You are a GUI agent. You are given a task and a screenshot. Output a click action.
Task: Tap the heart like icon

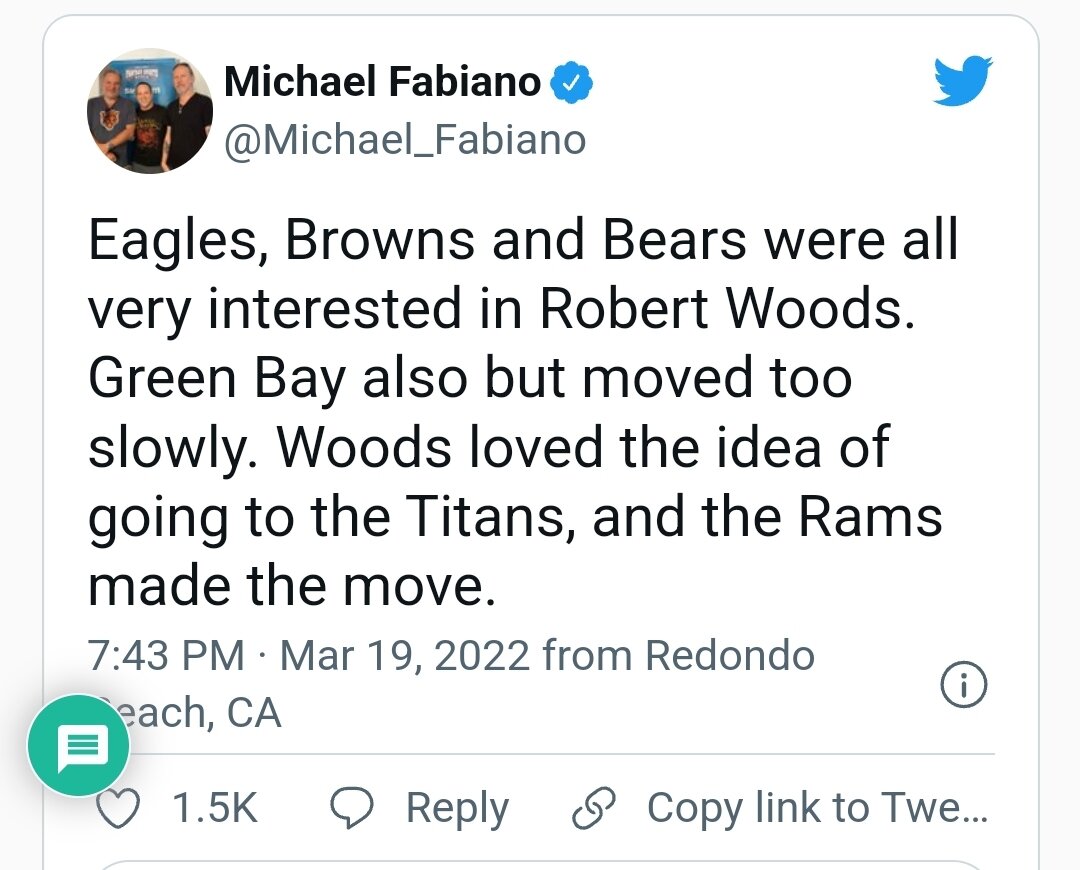[x=120, y=808]
